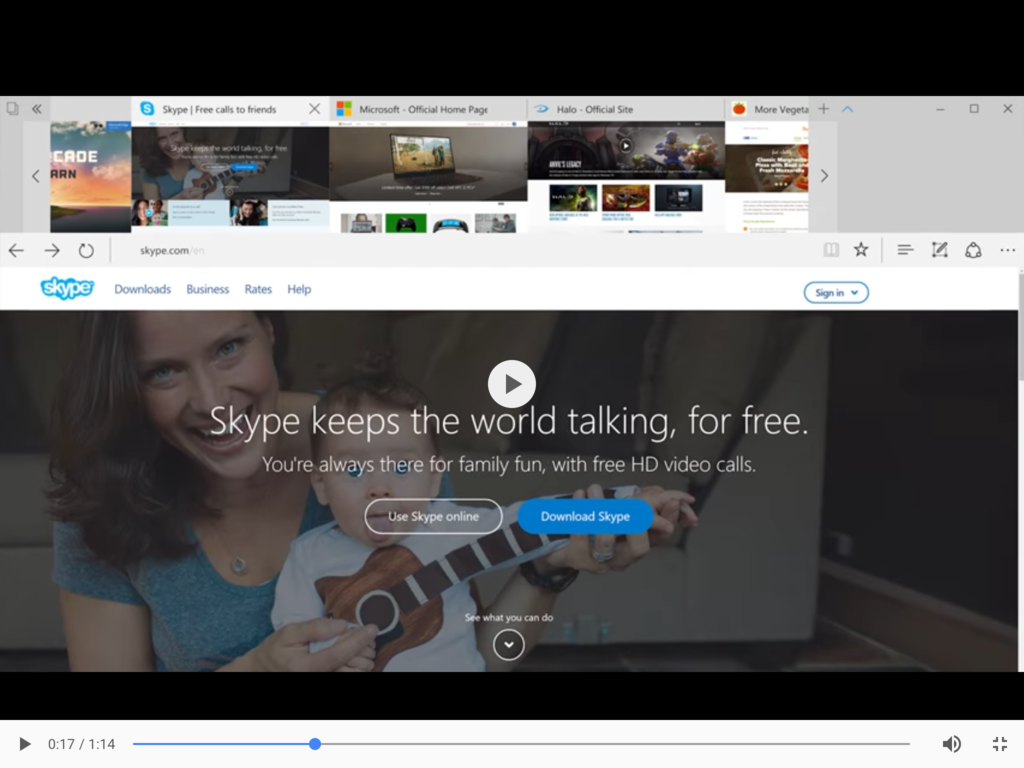Close the Skype tab

click(x=314, y=108)
